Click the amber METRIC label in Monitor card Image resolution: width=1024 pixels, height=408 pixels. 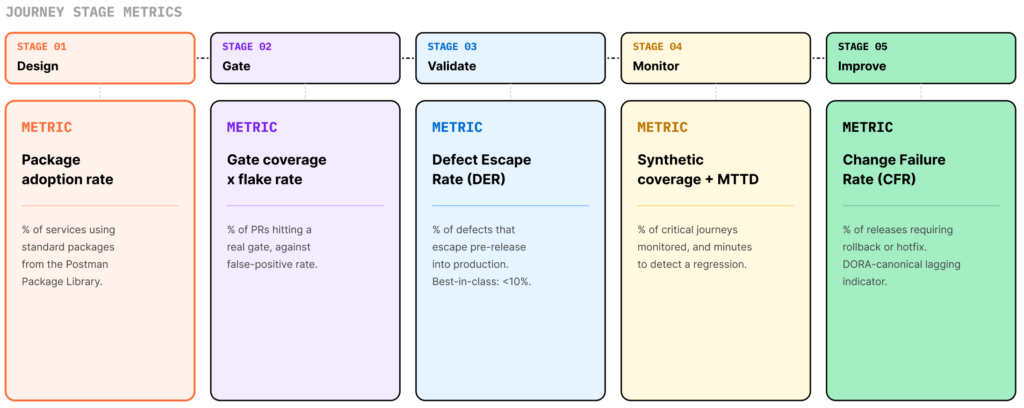(662, 127)
